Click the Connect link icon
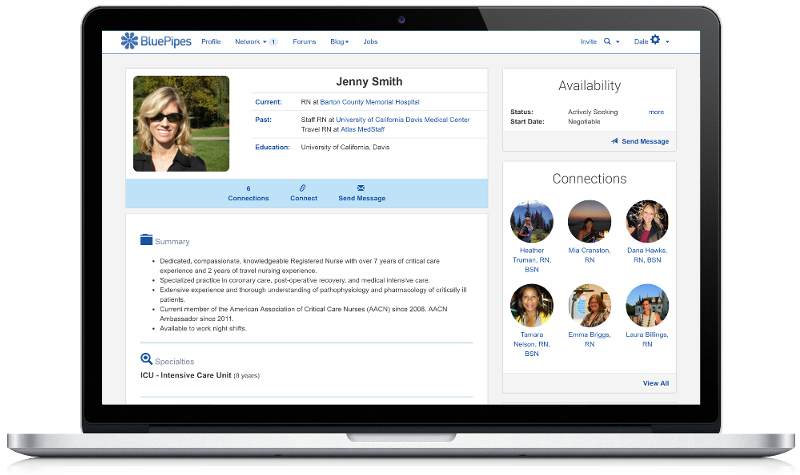 coord(303,188)
